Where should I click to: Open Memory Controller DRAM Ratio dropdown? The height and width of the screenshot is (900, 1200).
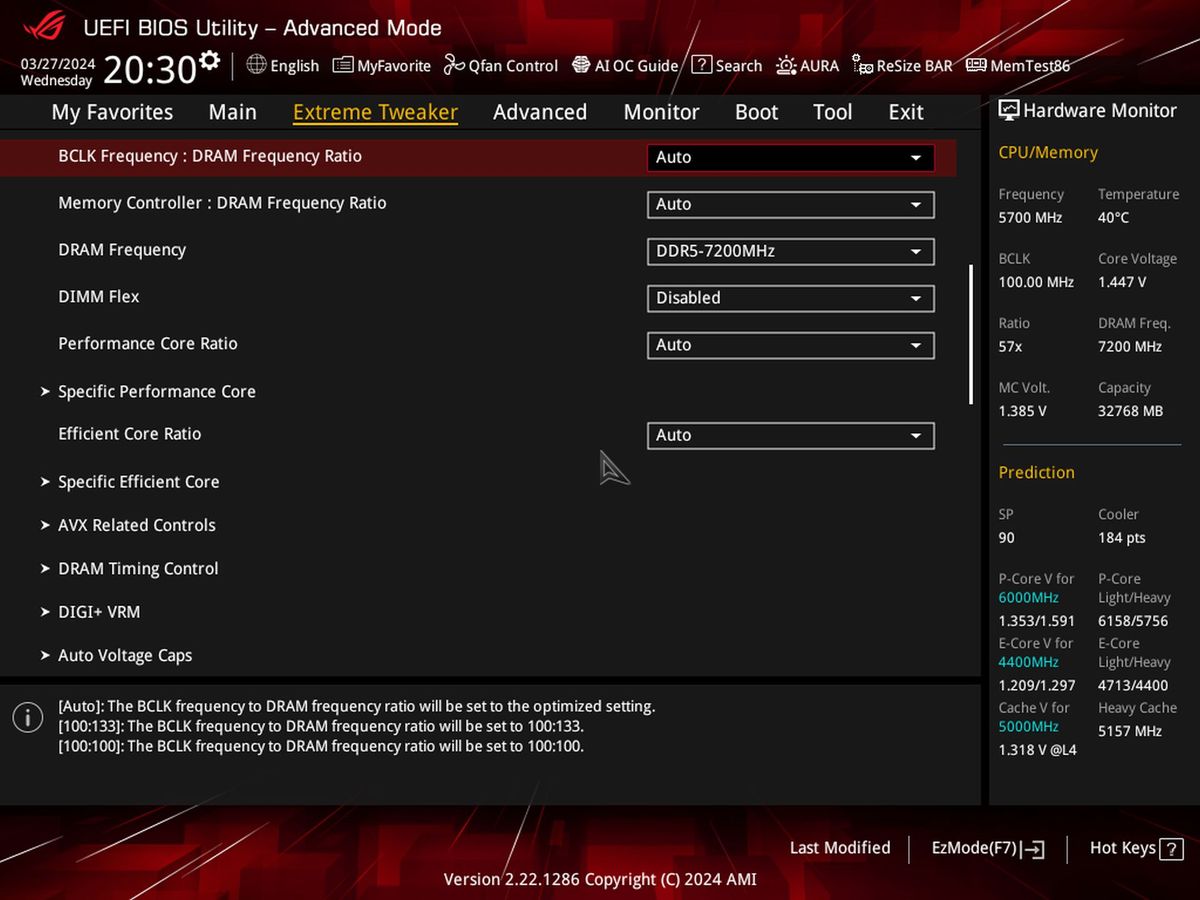[x=790, y=204]
